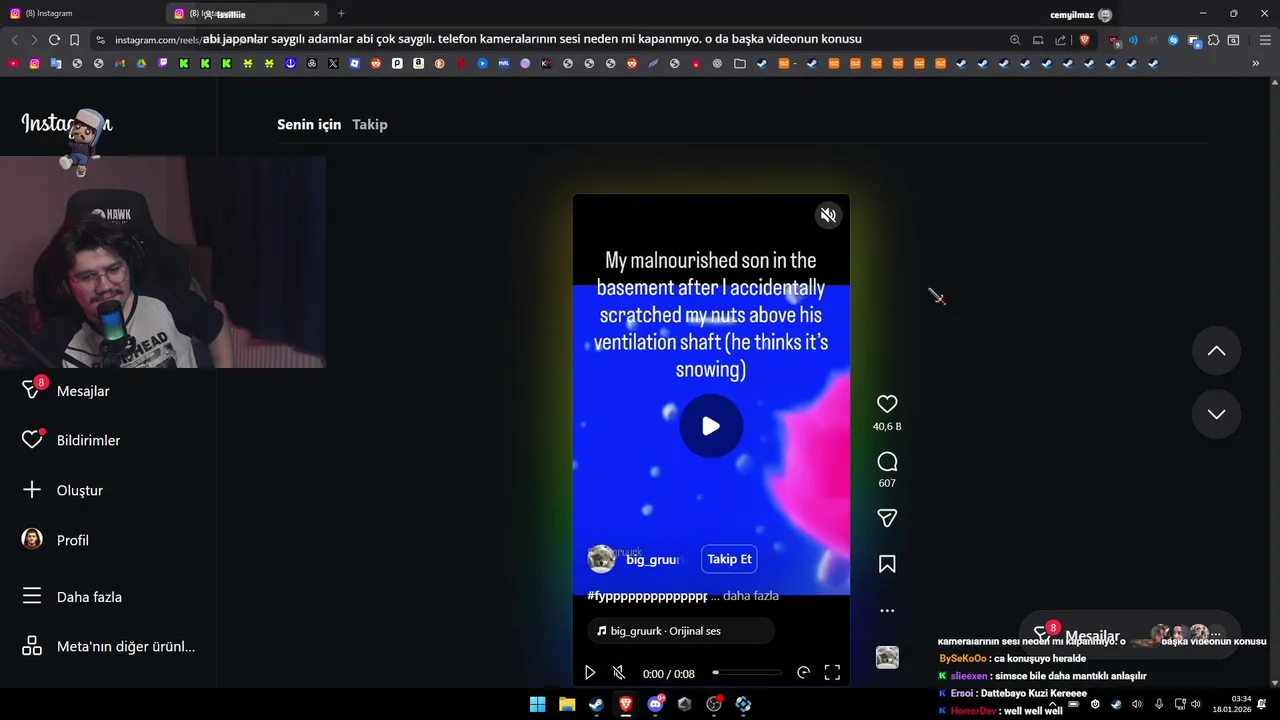Go to the previous reel with the up chevron
Image resolution: width=1280 pixels, height=720 pixels.
(x=1216, y=351)
